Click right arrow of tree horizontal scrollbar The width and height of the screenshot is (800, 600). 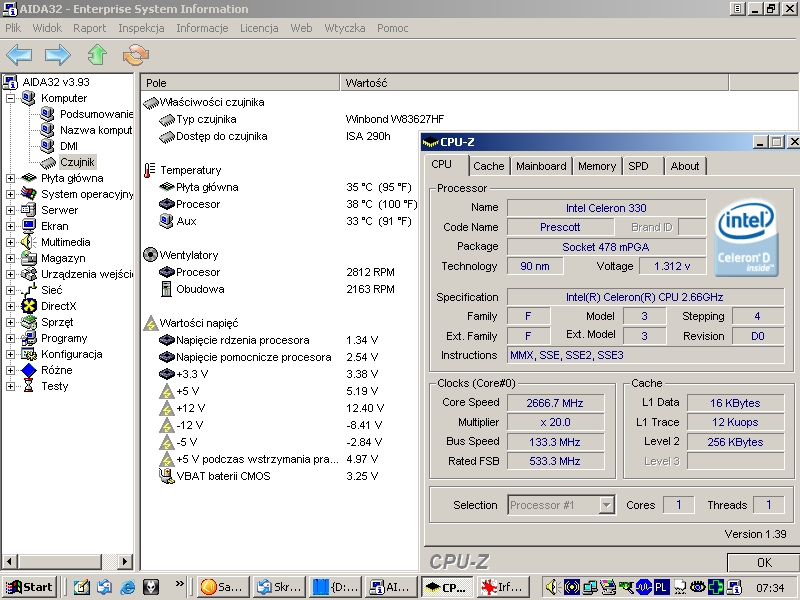point(126,562)
